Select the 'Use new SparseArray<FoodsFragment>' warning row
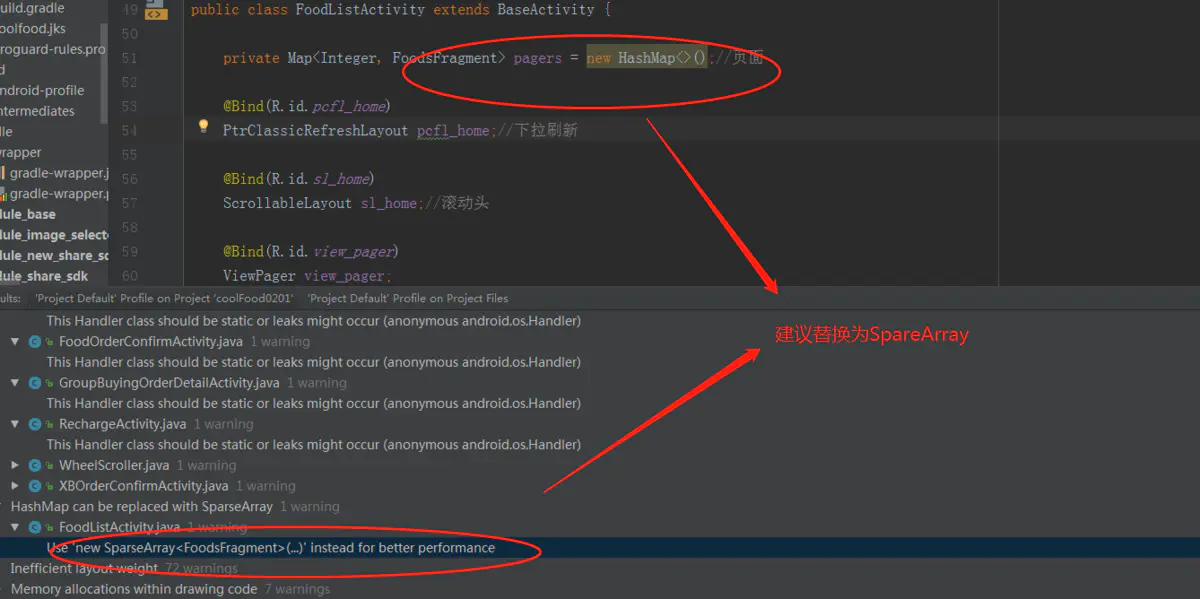The image size is (1200, 599). 600,548
